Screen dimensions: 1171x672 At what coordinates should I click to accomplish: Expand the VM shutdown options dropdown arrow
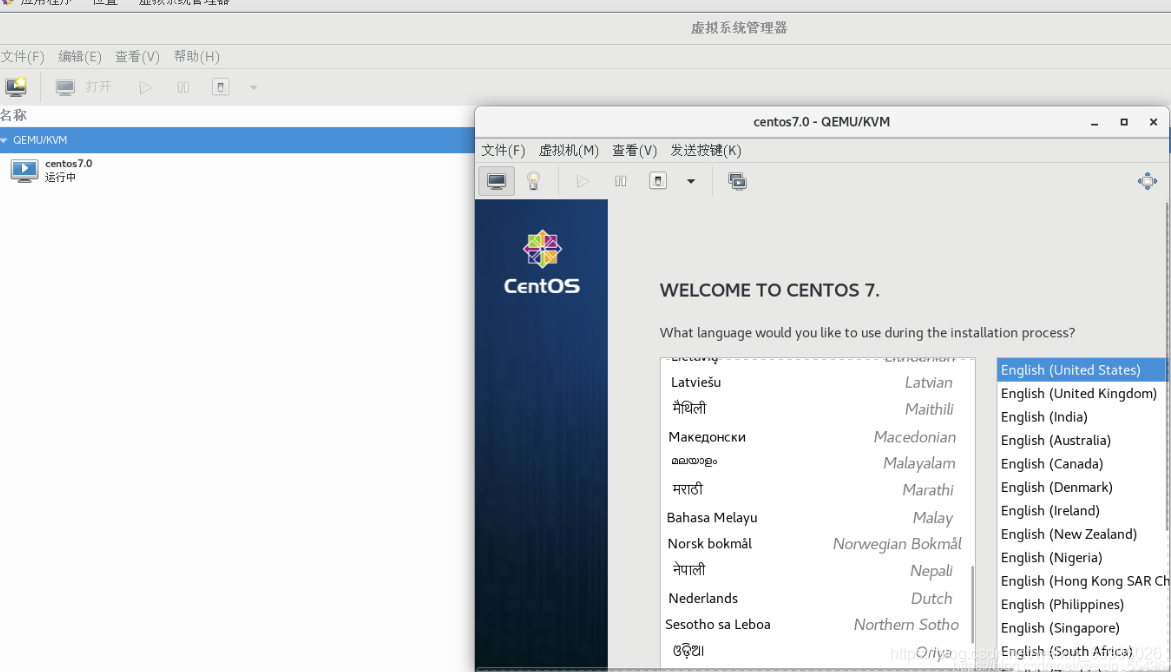click(x=691, y=181)
